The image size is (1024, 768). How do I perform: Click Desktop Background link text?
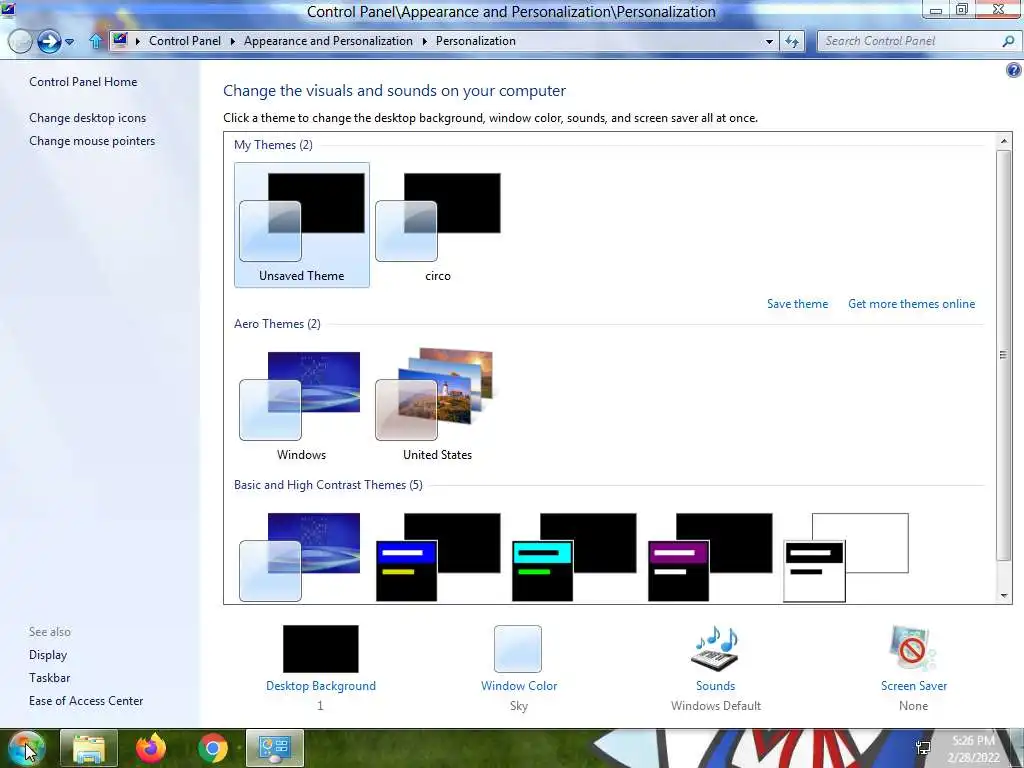tap(321, 686)
